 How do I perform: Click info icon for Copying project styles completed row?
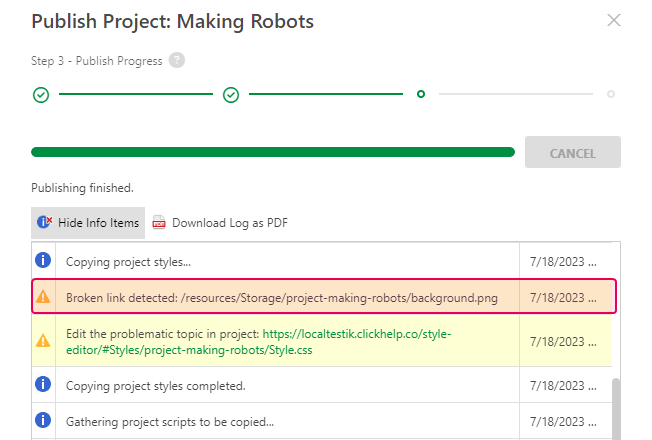(x=43, y=384)
